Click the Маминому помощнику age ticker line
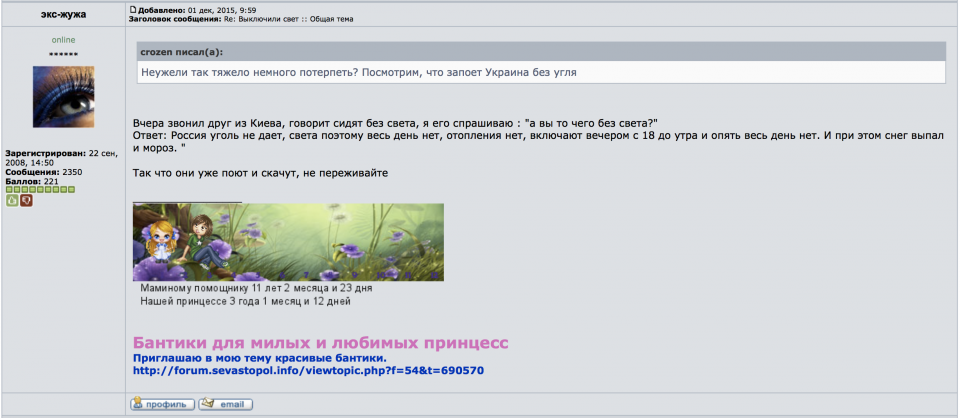960x418 pixels. click(x=244, y=288)
